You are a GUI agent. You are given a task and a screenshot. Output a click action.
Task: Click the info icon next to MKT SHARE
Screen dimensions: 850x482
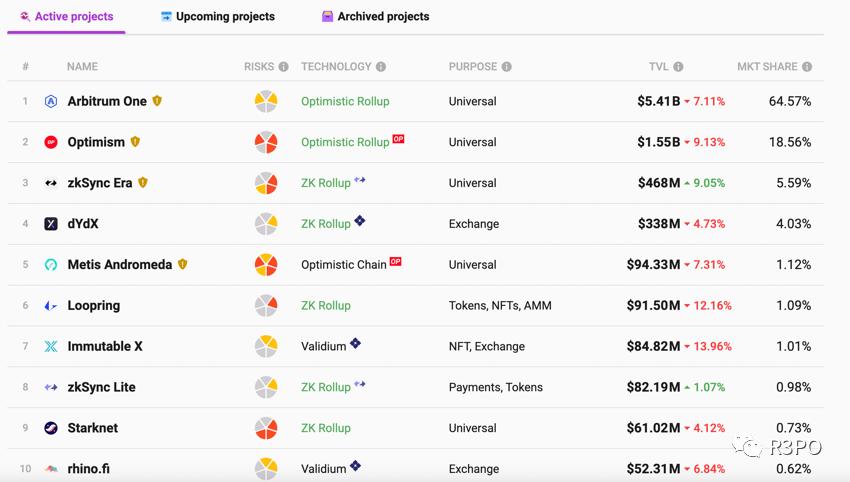[x=807, y=67]
